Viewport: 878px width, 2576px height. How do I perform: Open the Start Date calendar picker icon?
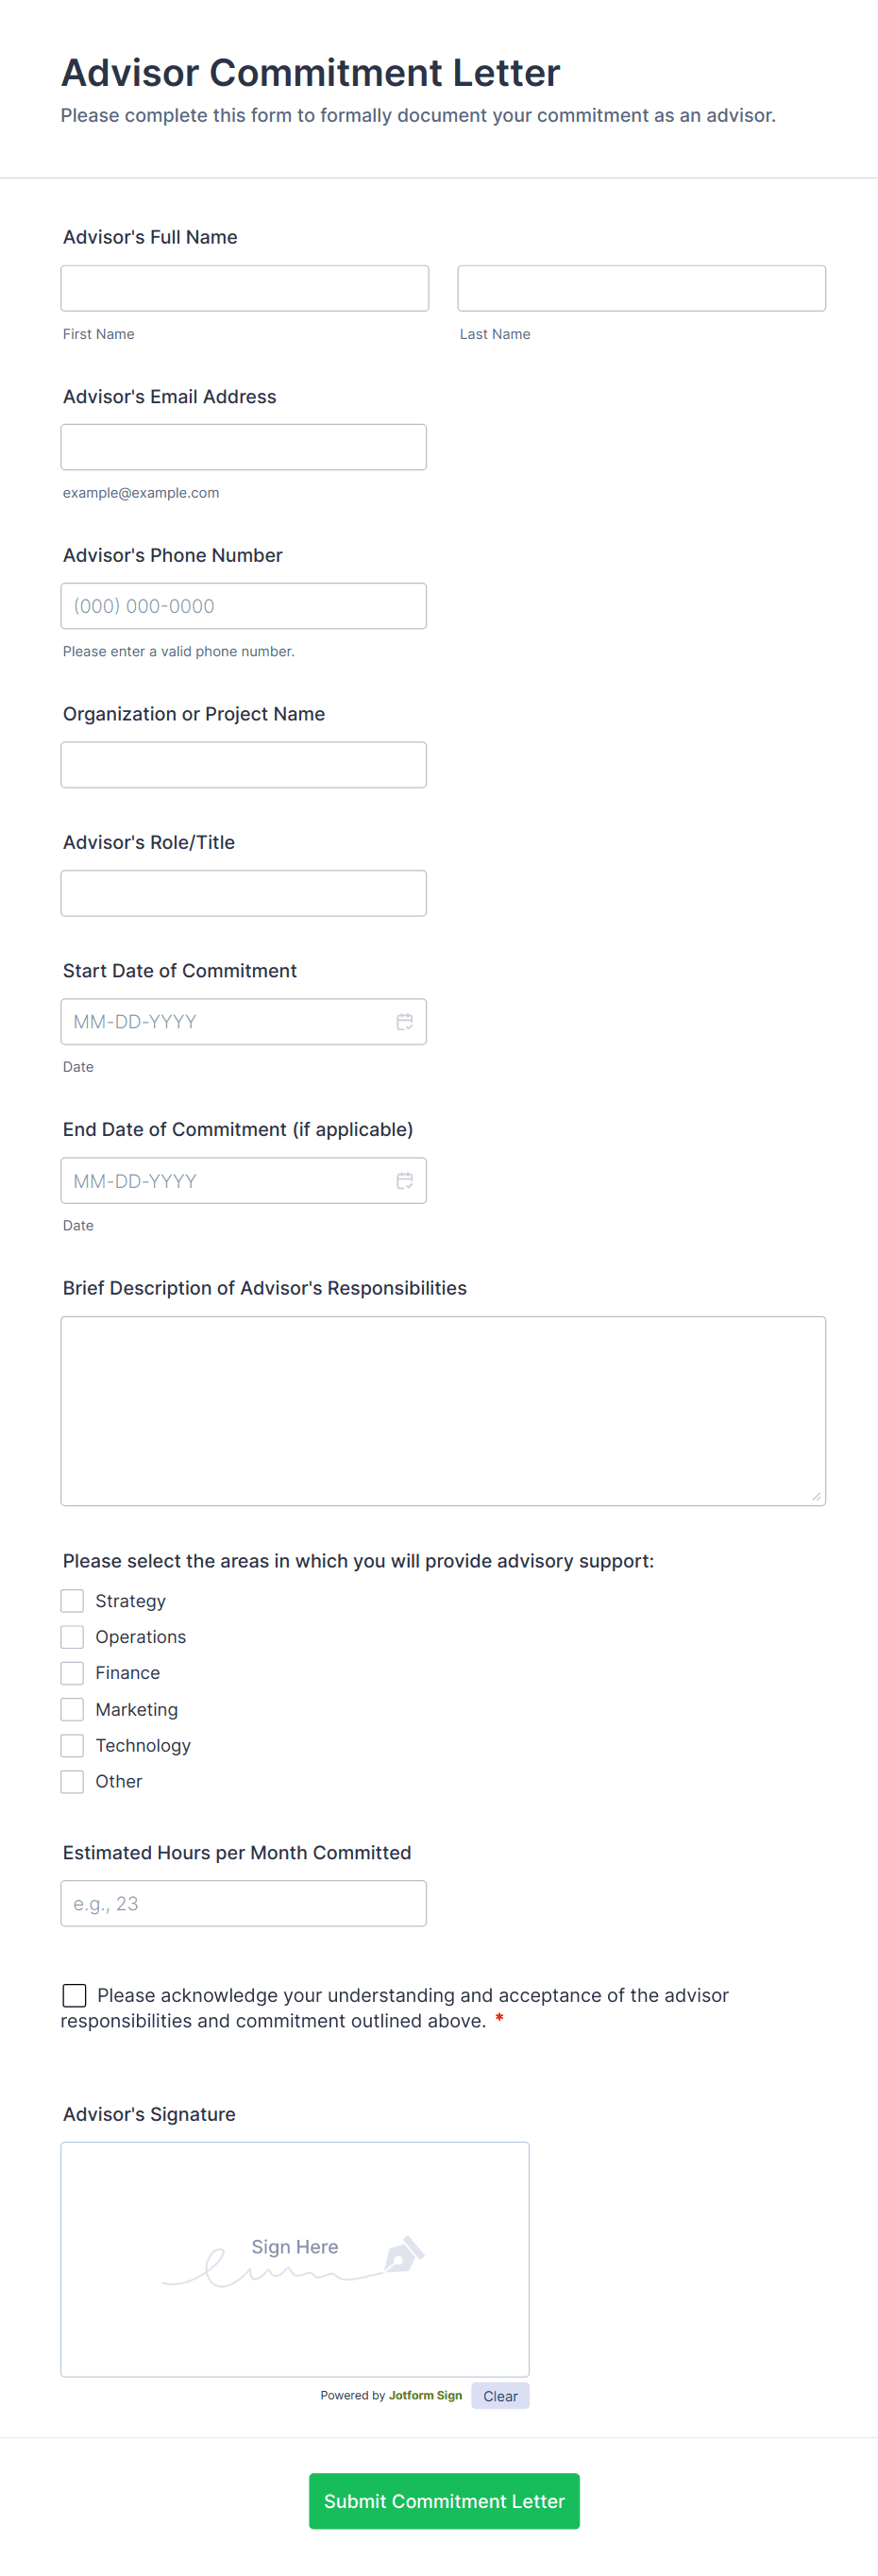[405, 1021]
